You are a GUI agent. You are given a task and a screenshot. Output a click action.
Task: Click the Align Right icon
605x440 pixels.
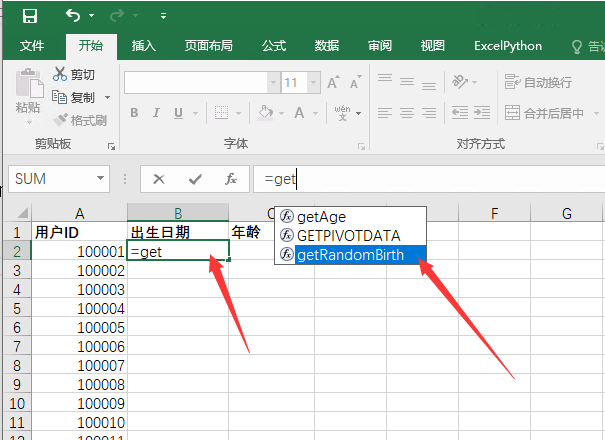[429, 113]
